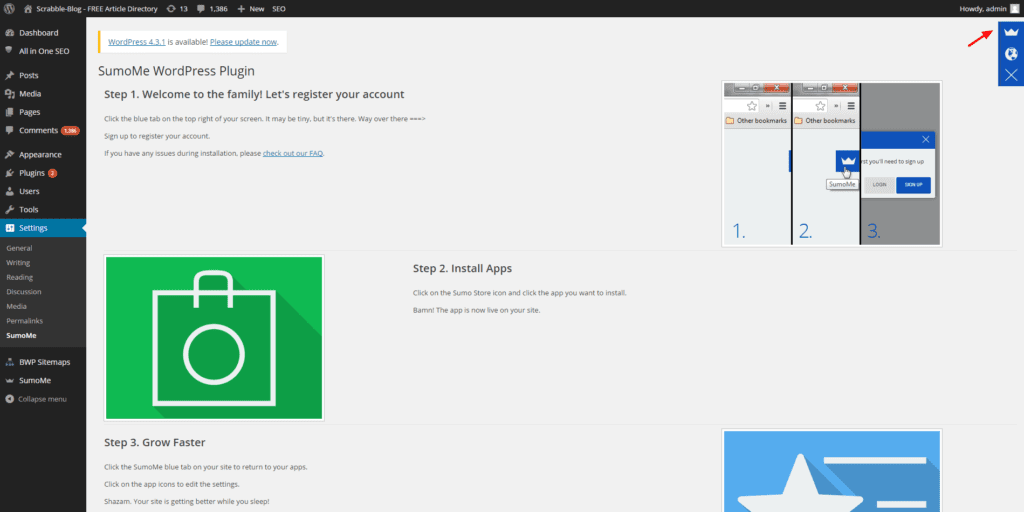Close the SumoMe blue tab panel
1024x512 pixels.
pos(1011,75)
